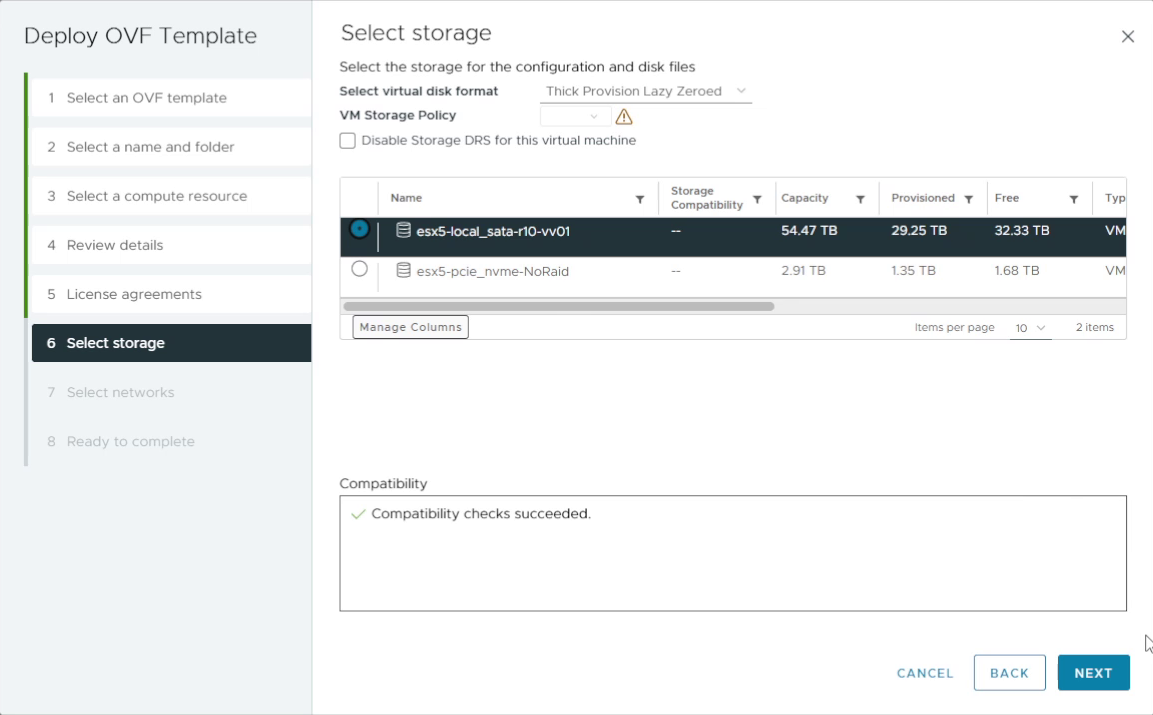This screenshot has width=1153, height=715.
Task: Open the filter on the Name column
Action: coord(641,198)
